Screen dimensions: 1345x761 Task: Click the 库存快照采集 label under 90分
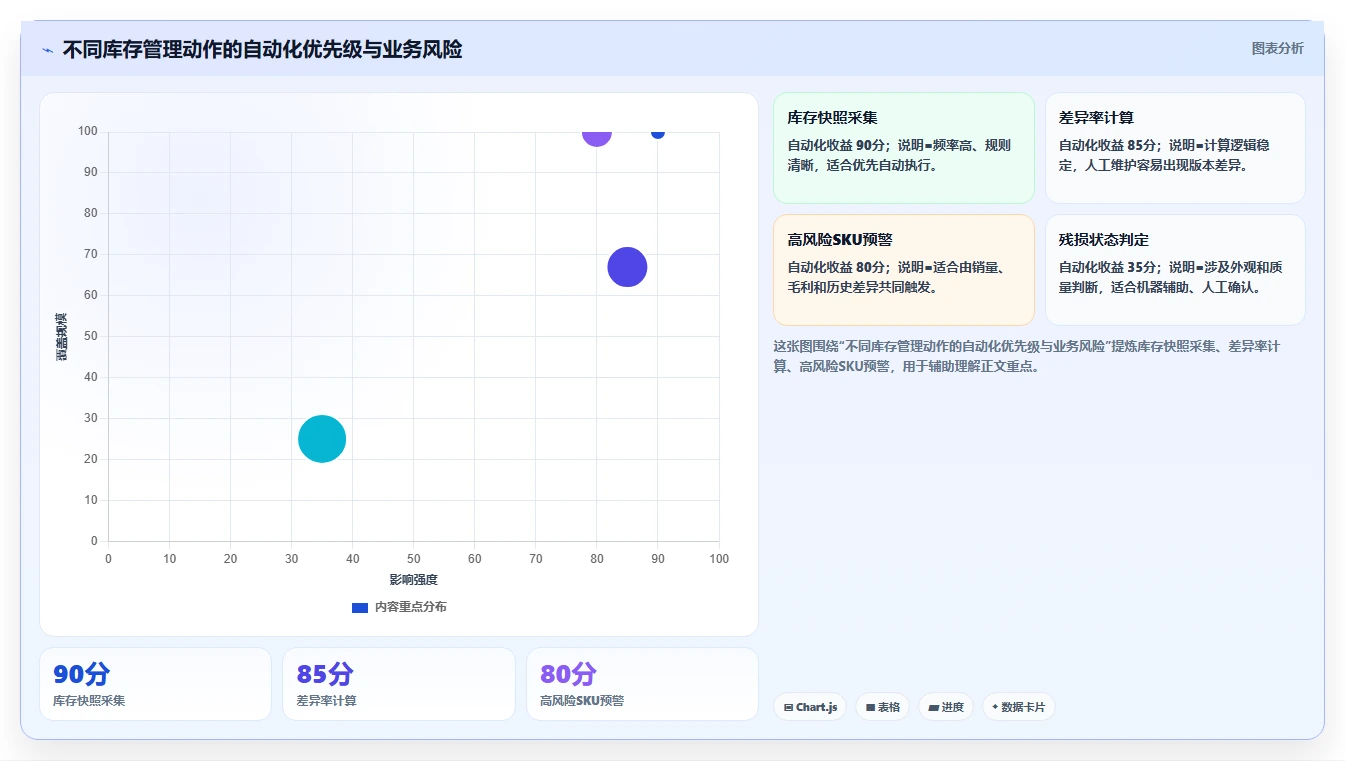point(89,701)
